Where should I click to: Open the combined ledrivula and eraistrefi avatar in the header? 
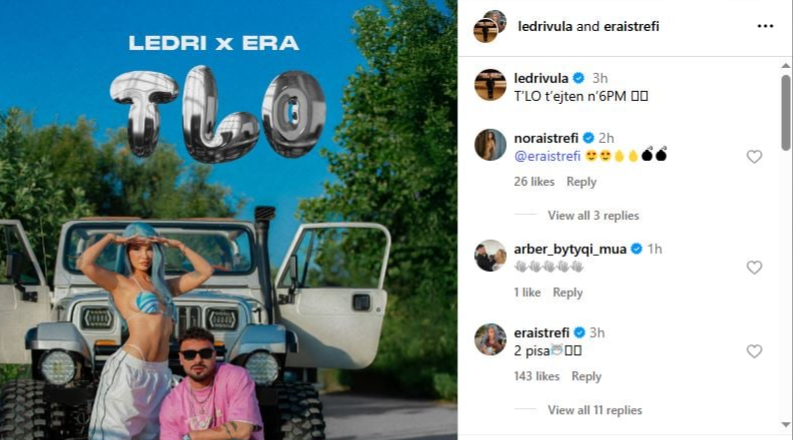(490, 26)
